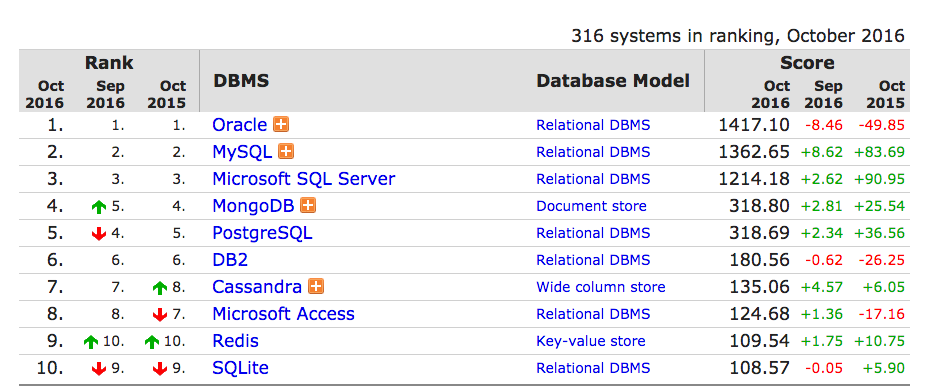This screenshot has height=390, width=930.
Task: Open the orange plus icon beside Cassandra
Action: click(316, 287)
